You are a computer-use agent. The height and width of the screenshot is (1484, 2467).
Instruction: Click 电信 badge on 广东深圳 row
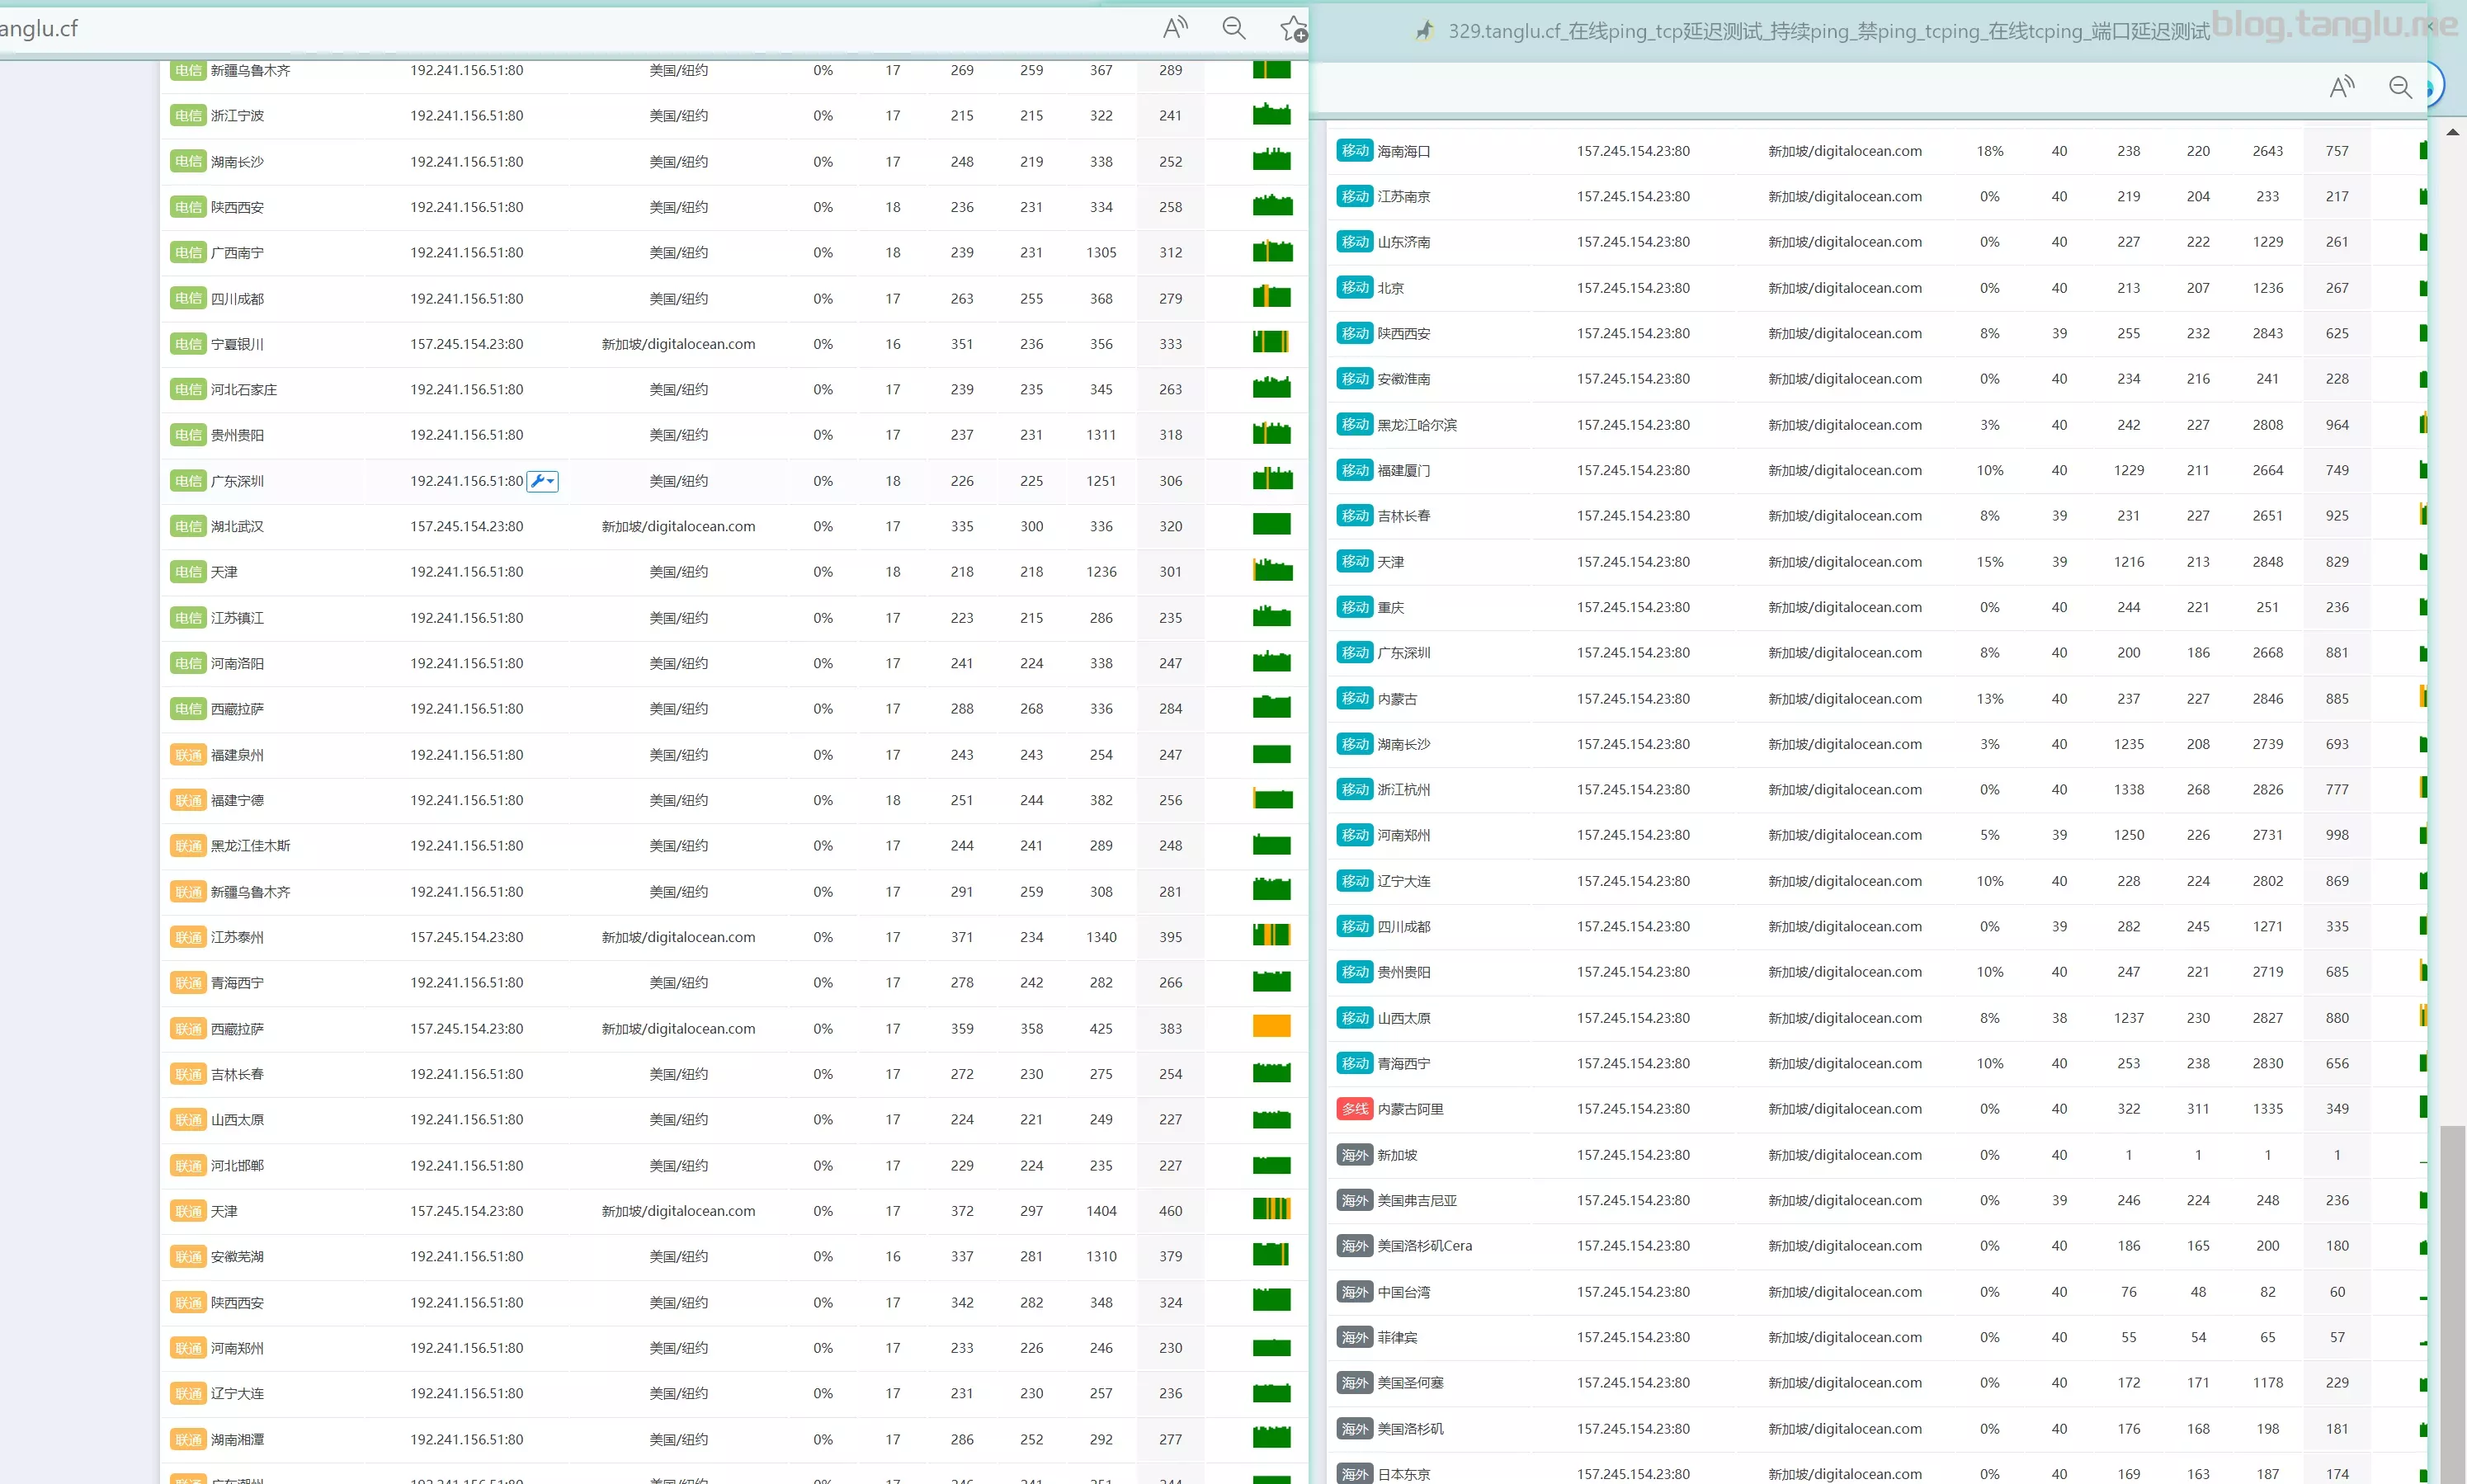[188, 481]
